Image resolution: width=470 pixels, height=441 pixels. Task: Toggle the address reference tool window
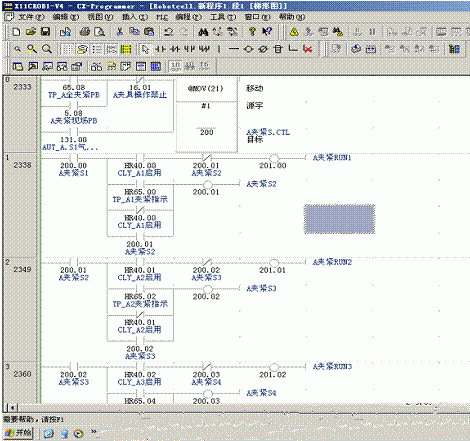click(62, 66)
